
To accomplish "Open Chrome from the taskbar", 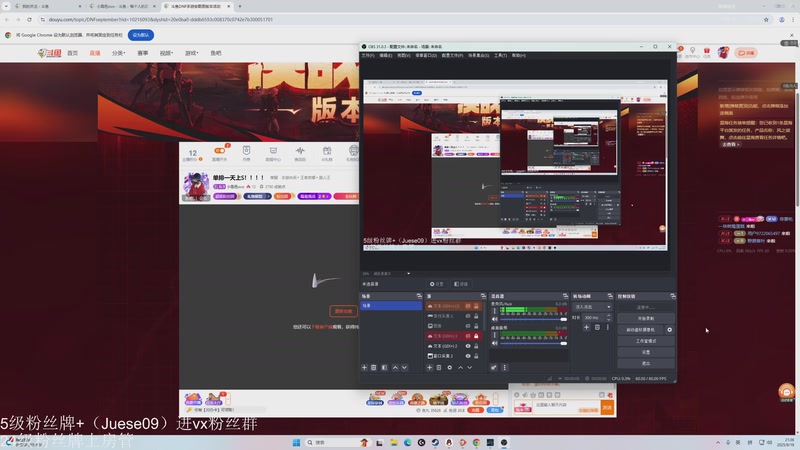I will [x=476, y=442].
